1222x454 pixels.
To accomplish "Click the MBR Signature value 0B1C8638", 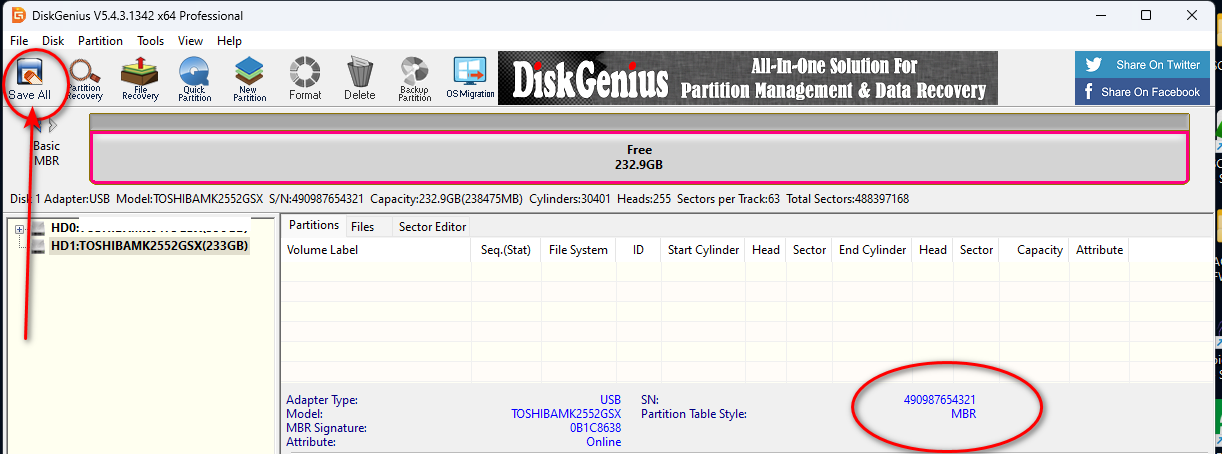I will (x=595, y=428).
